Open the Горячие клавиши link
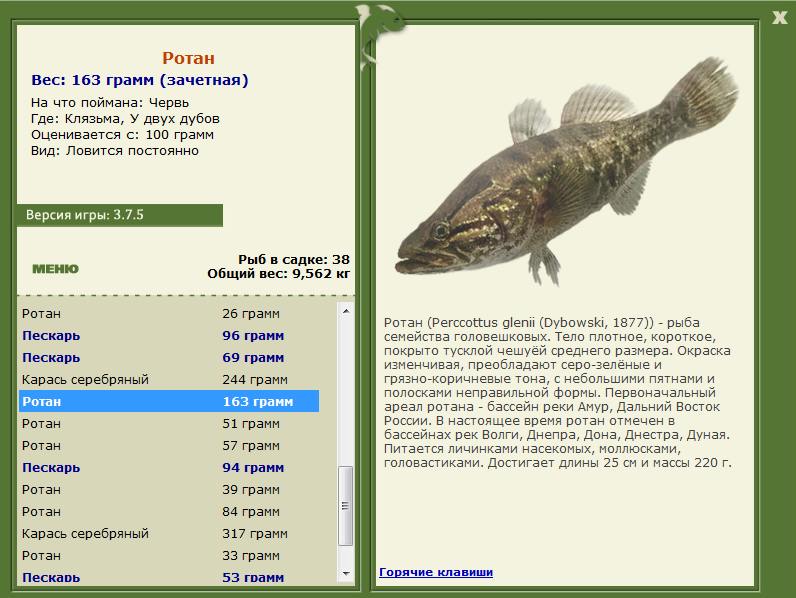This screenshot has width=796, height=598. click(435, 572)
